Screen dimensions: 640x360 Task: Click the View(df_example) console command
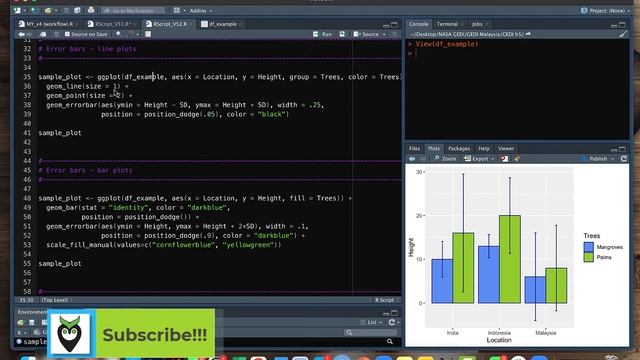(447, 44)
